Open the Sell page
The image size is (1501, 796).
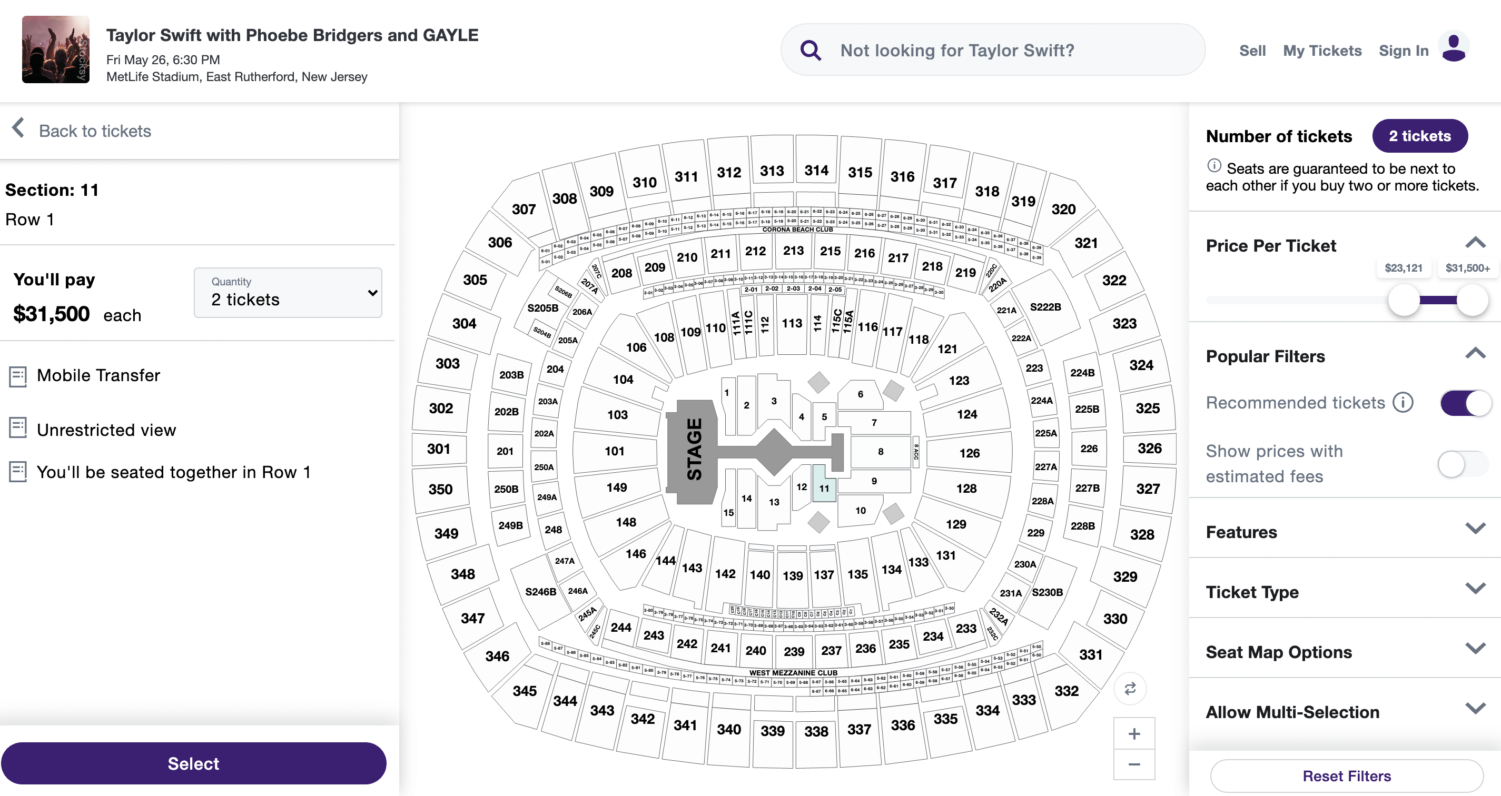point(1252,51)
